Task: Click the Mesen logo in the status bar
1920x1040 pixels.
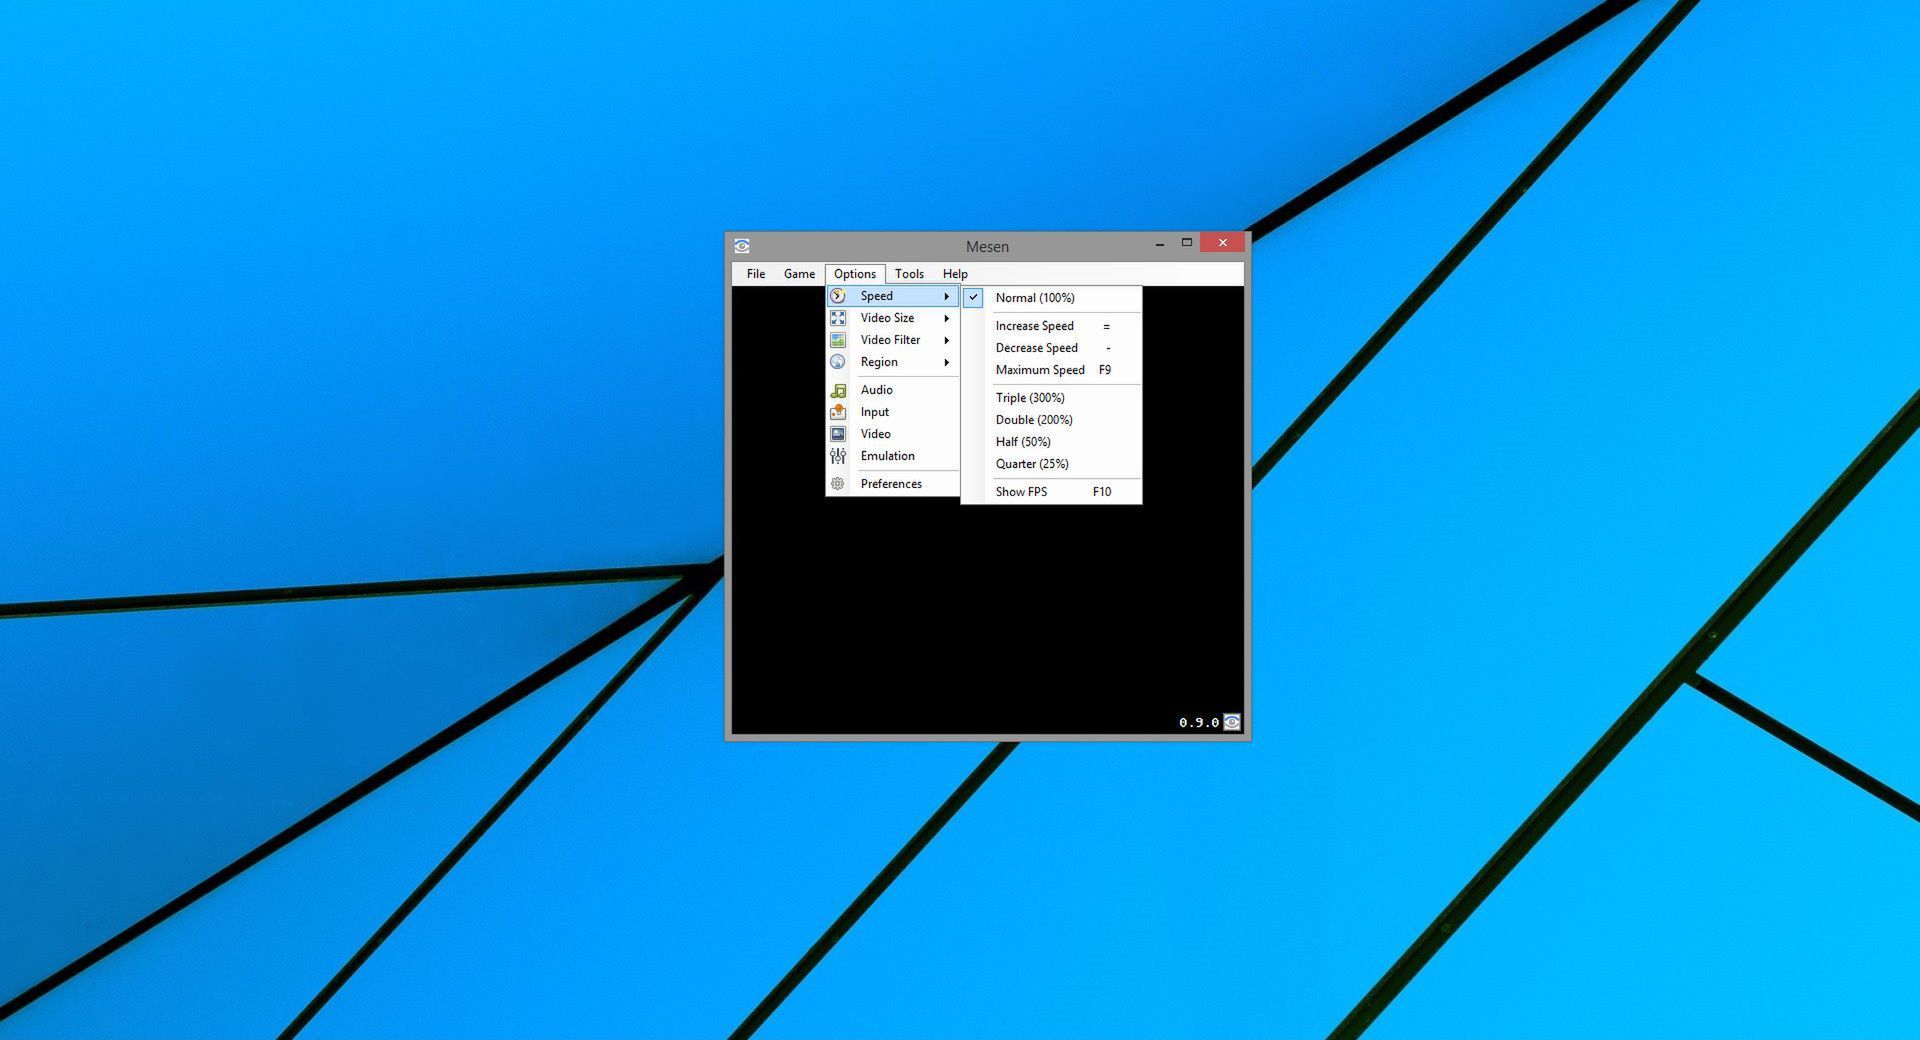Action: point(1232,722)
